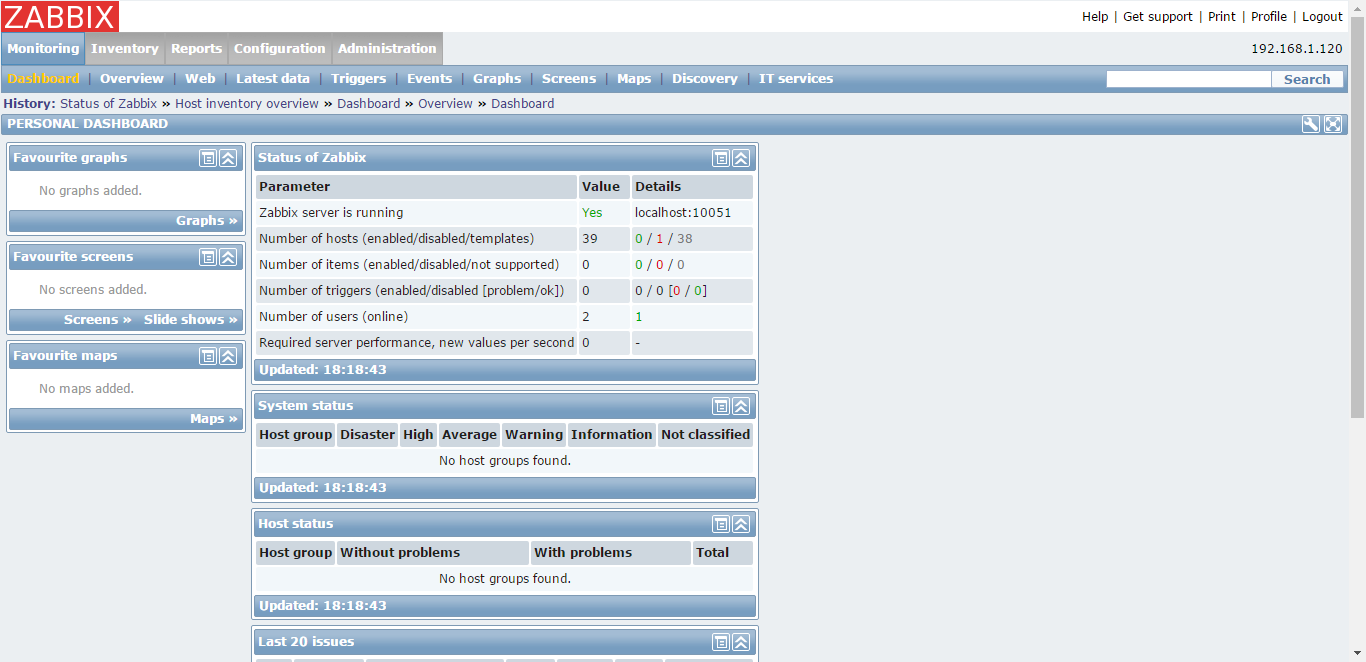
Task: Switch to the Administration tab
Action: pos(387,48)
